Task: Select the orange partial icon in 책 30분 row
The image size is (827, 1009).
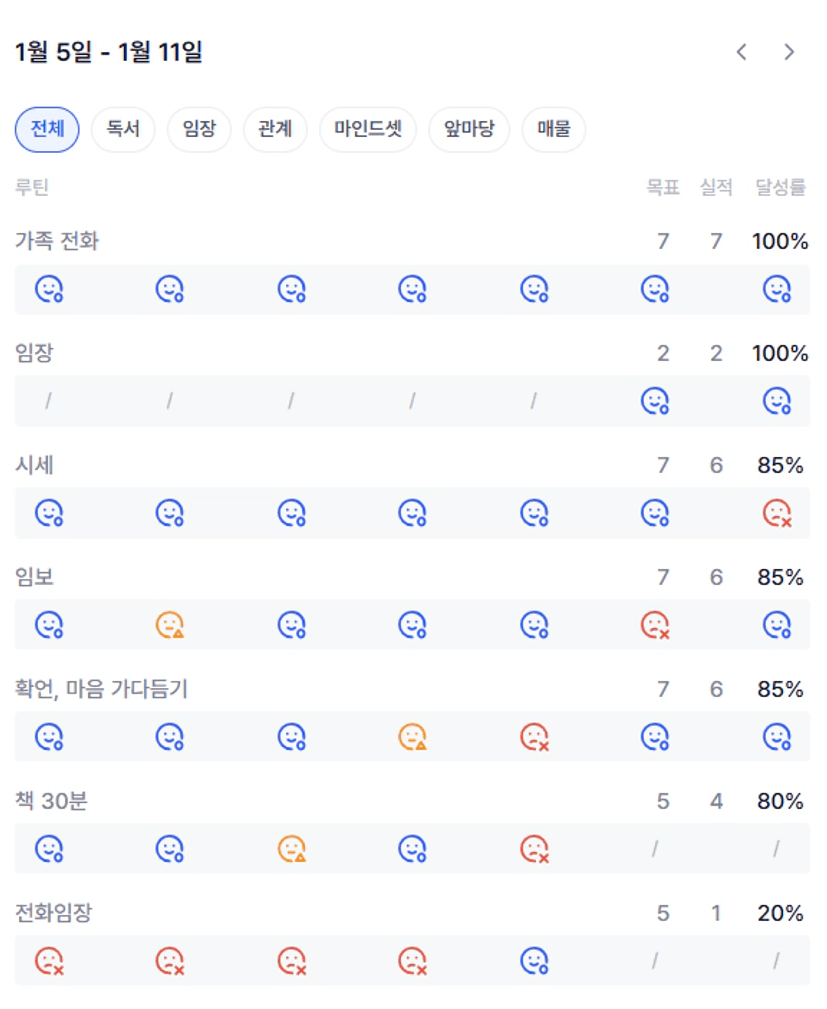Action: pyautogui.click(x=291, y=850)
